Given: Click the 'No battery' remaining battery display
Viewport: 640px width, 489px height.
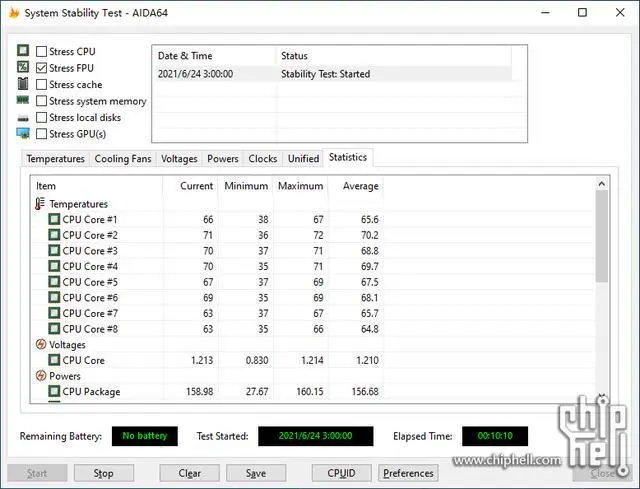Looking at the screenshot, I should (145, 436).
